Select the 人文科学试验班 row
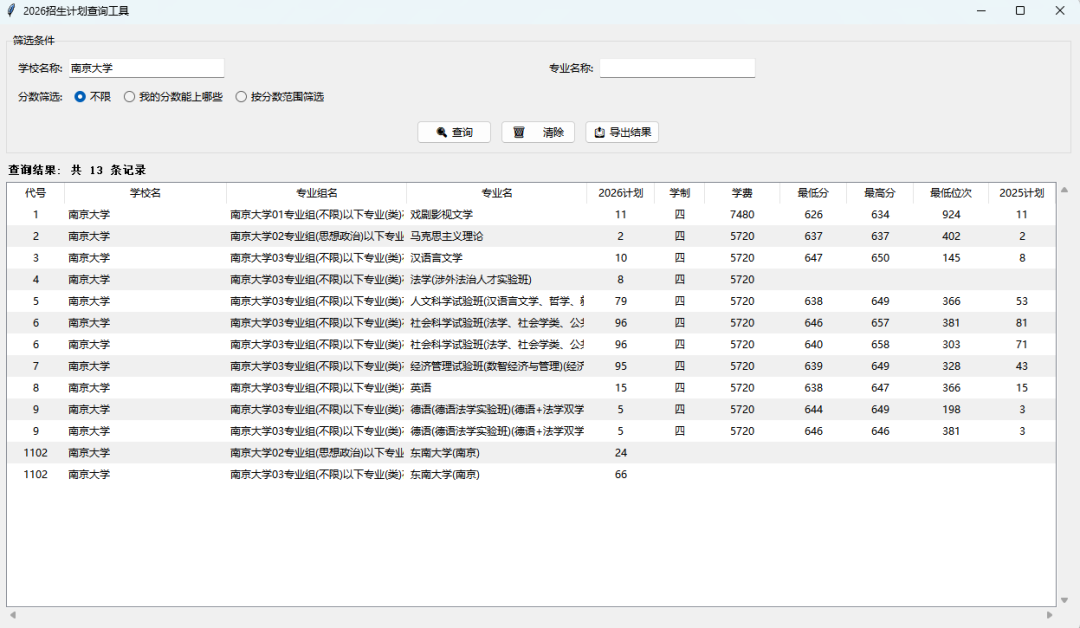This screenshot has width=1080, height=628. 531,302
